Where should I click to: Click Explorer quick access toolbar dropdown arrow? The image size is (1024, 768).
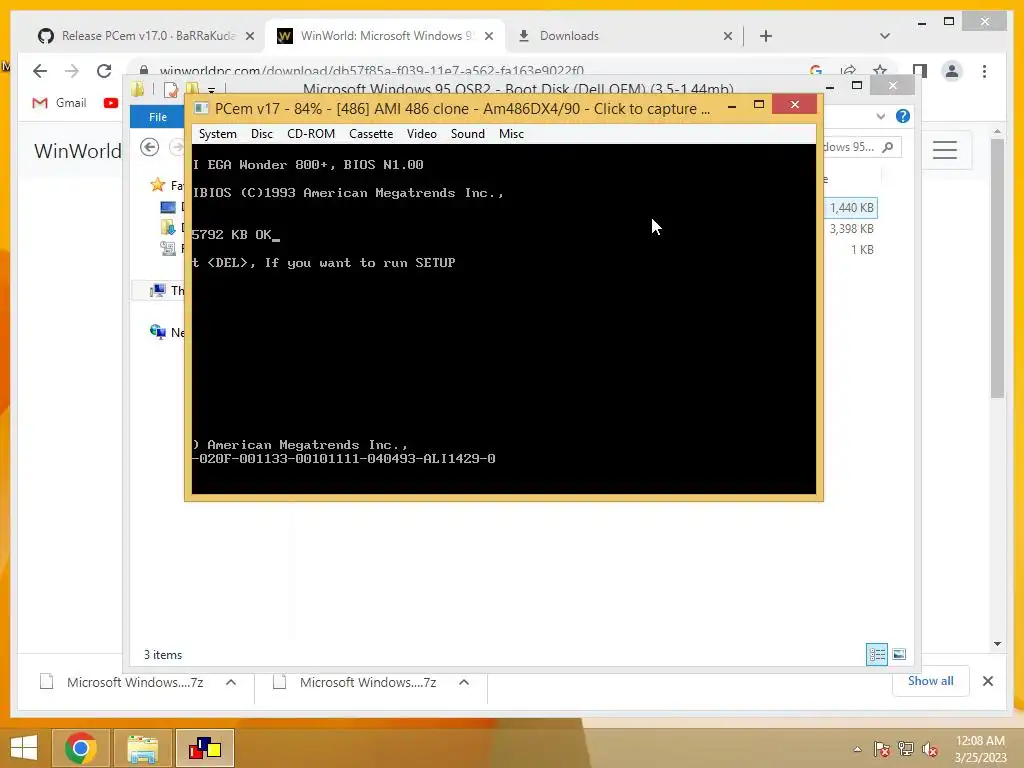tap(211, 90)
